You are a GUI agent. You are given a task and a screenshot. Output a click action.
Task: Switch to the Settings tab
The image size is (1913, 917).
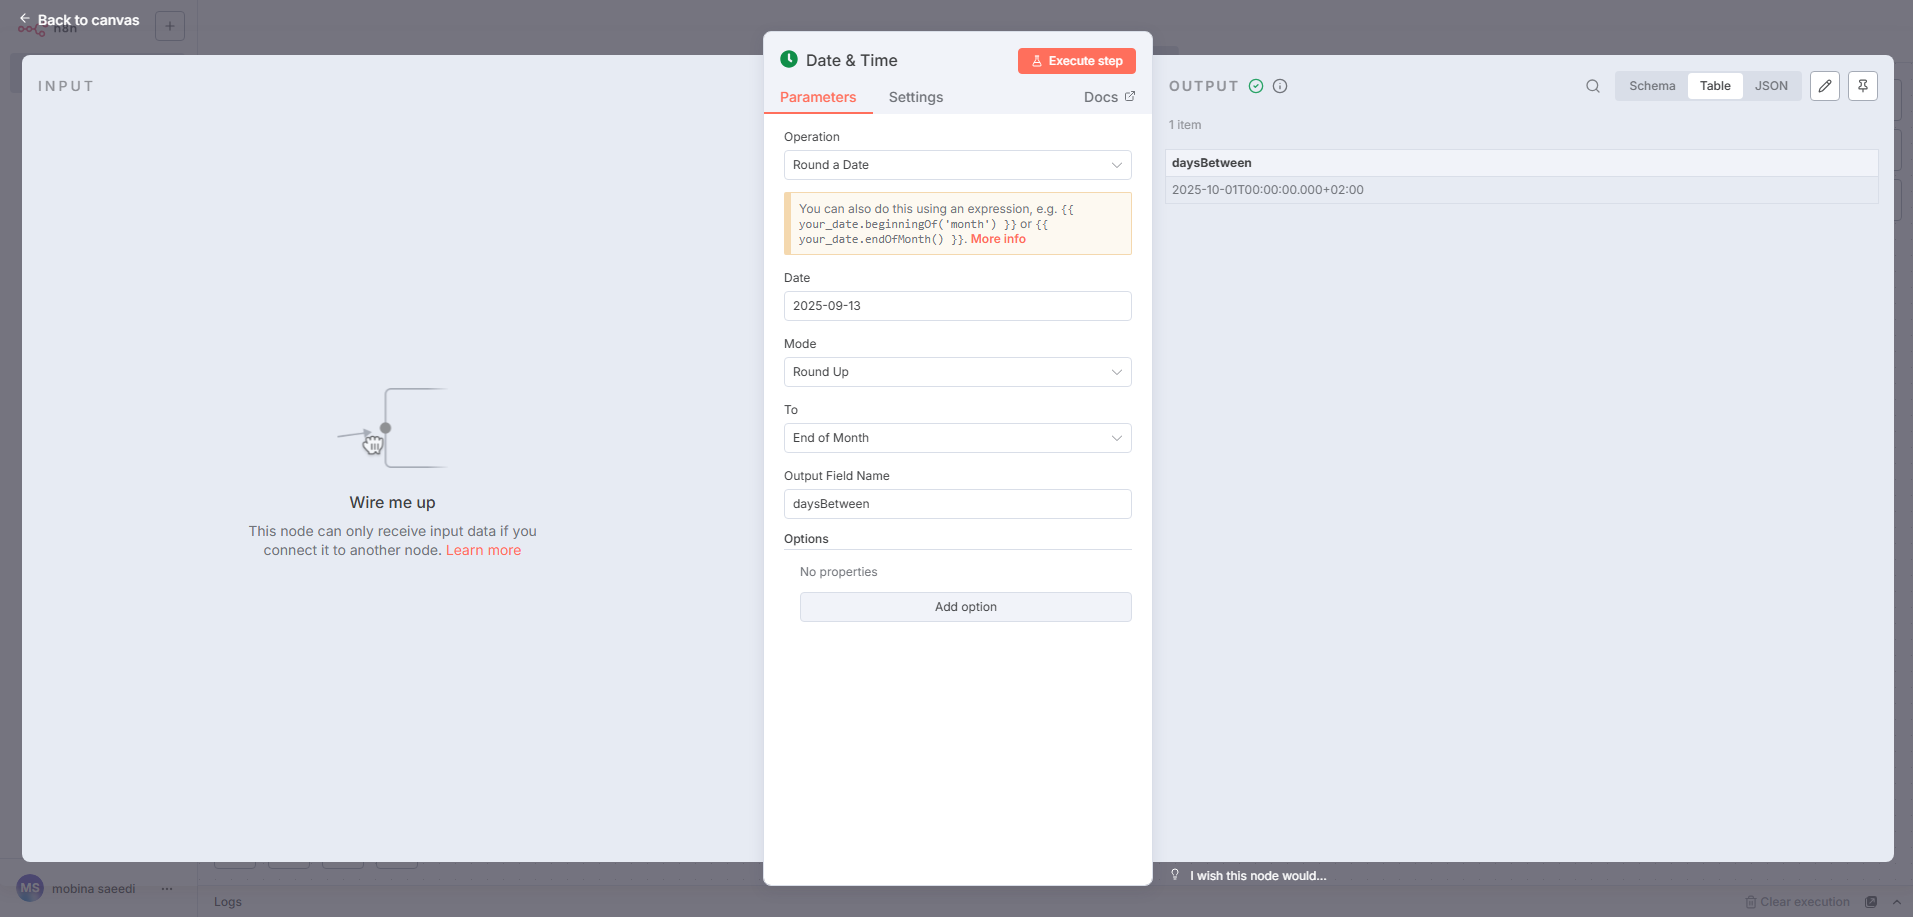coord(915,97)
